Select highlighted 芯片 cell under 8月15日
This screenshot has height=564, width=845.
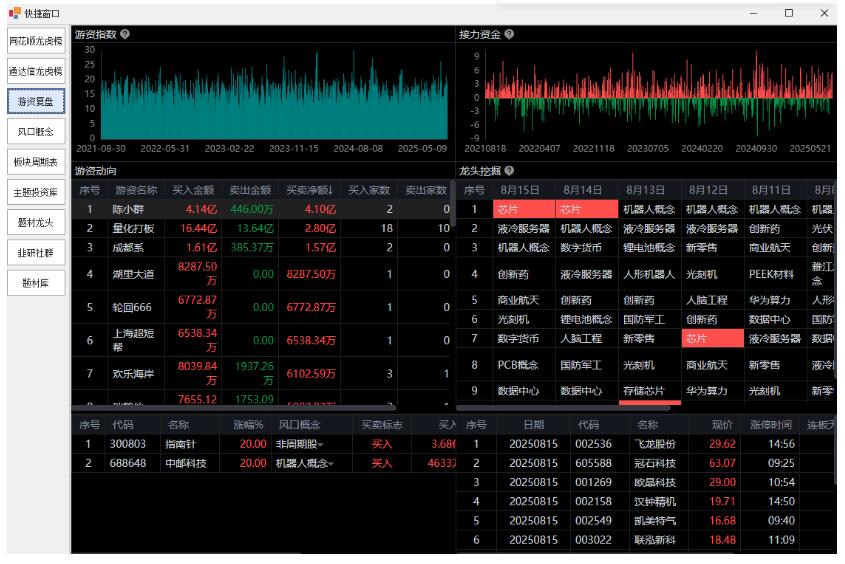(x=524, y=209)
